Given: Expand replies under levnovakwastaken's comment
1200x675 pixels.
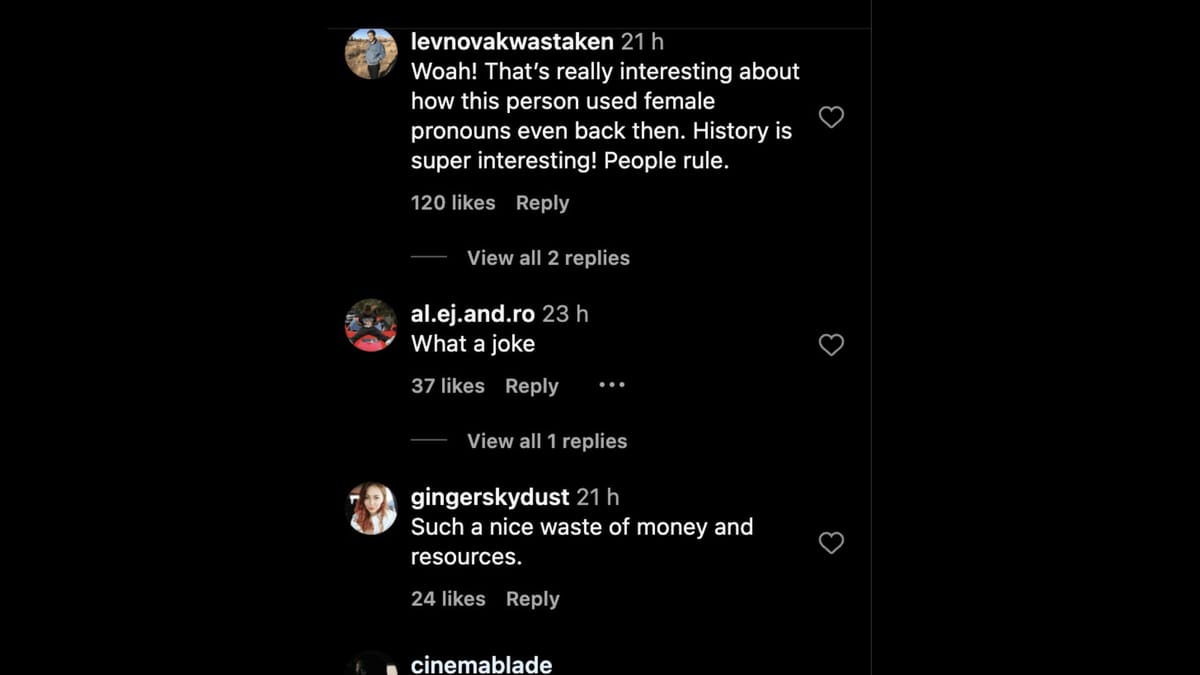Looking at the screenshot, I should 547,257.
